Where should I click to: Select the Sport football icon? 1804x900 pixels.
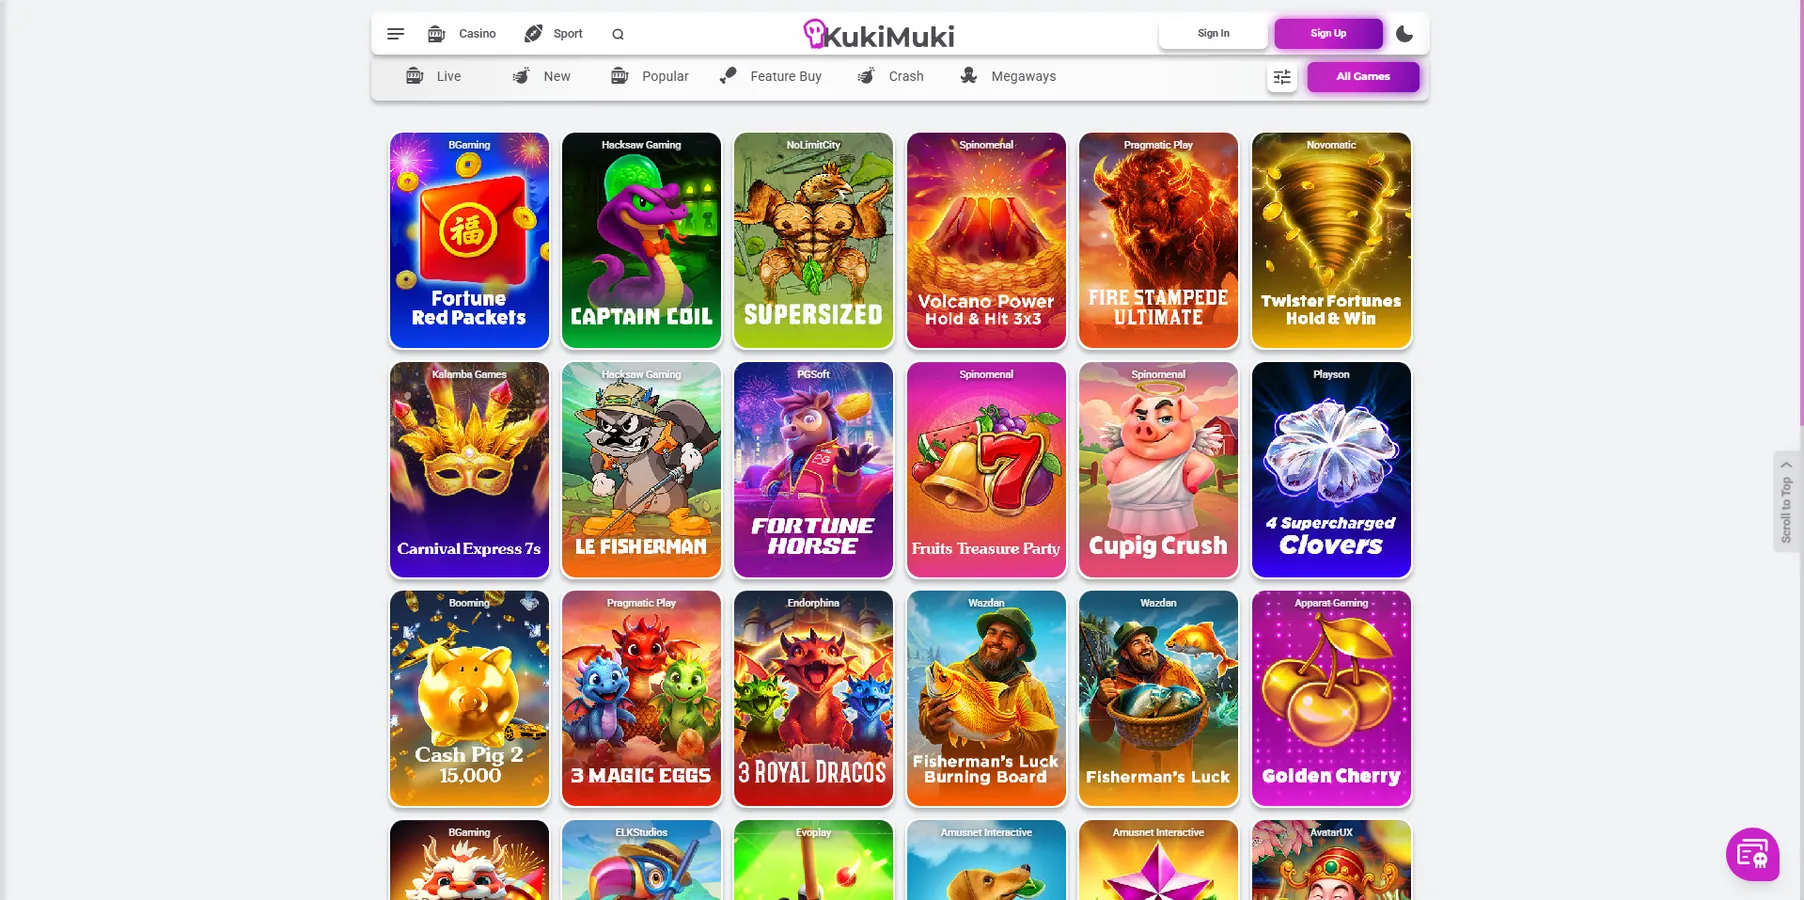click(534, 34)
